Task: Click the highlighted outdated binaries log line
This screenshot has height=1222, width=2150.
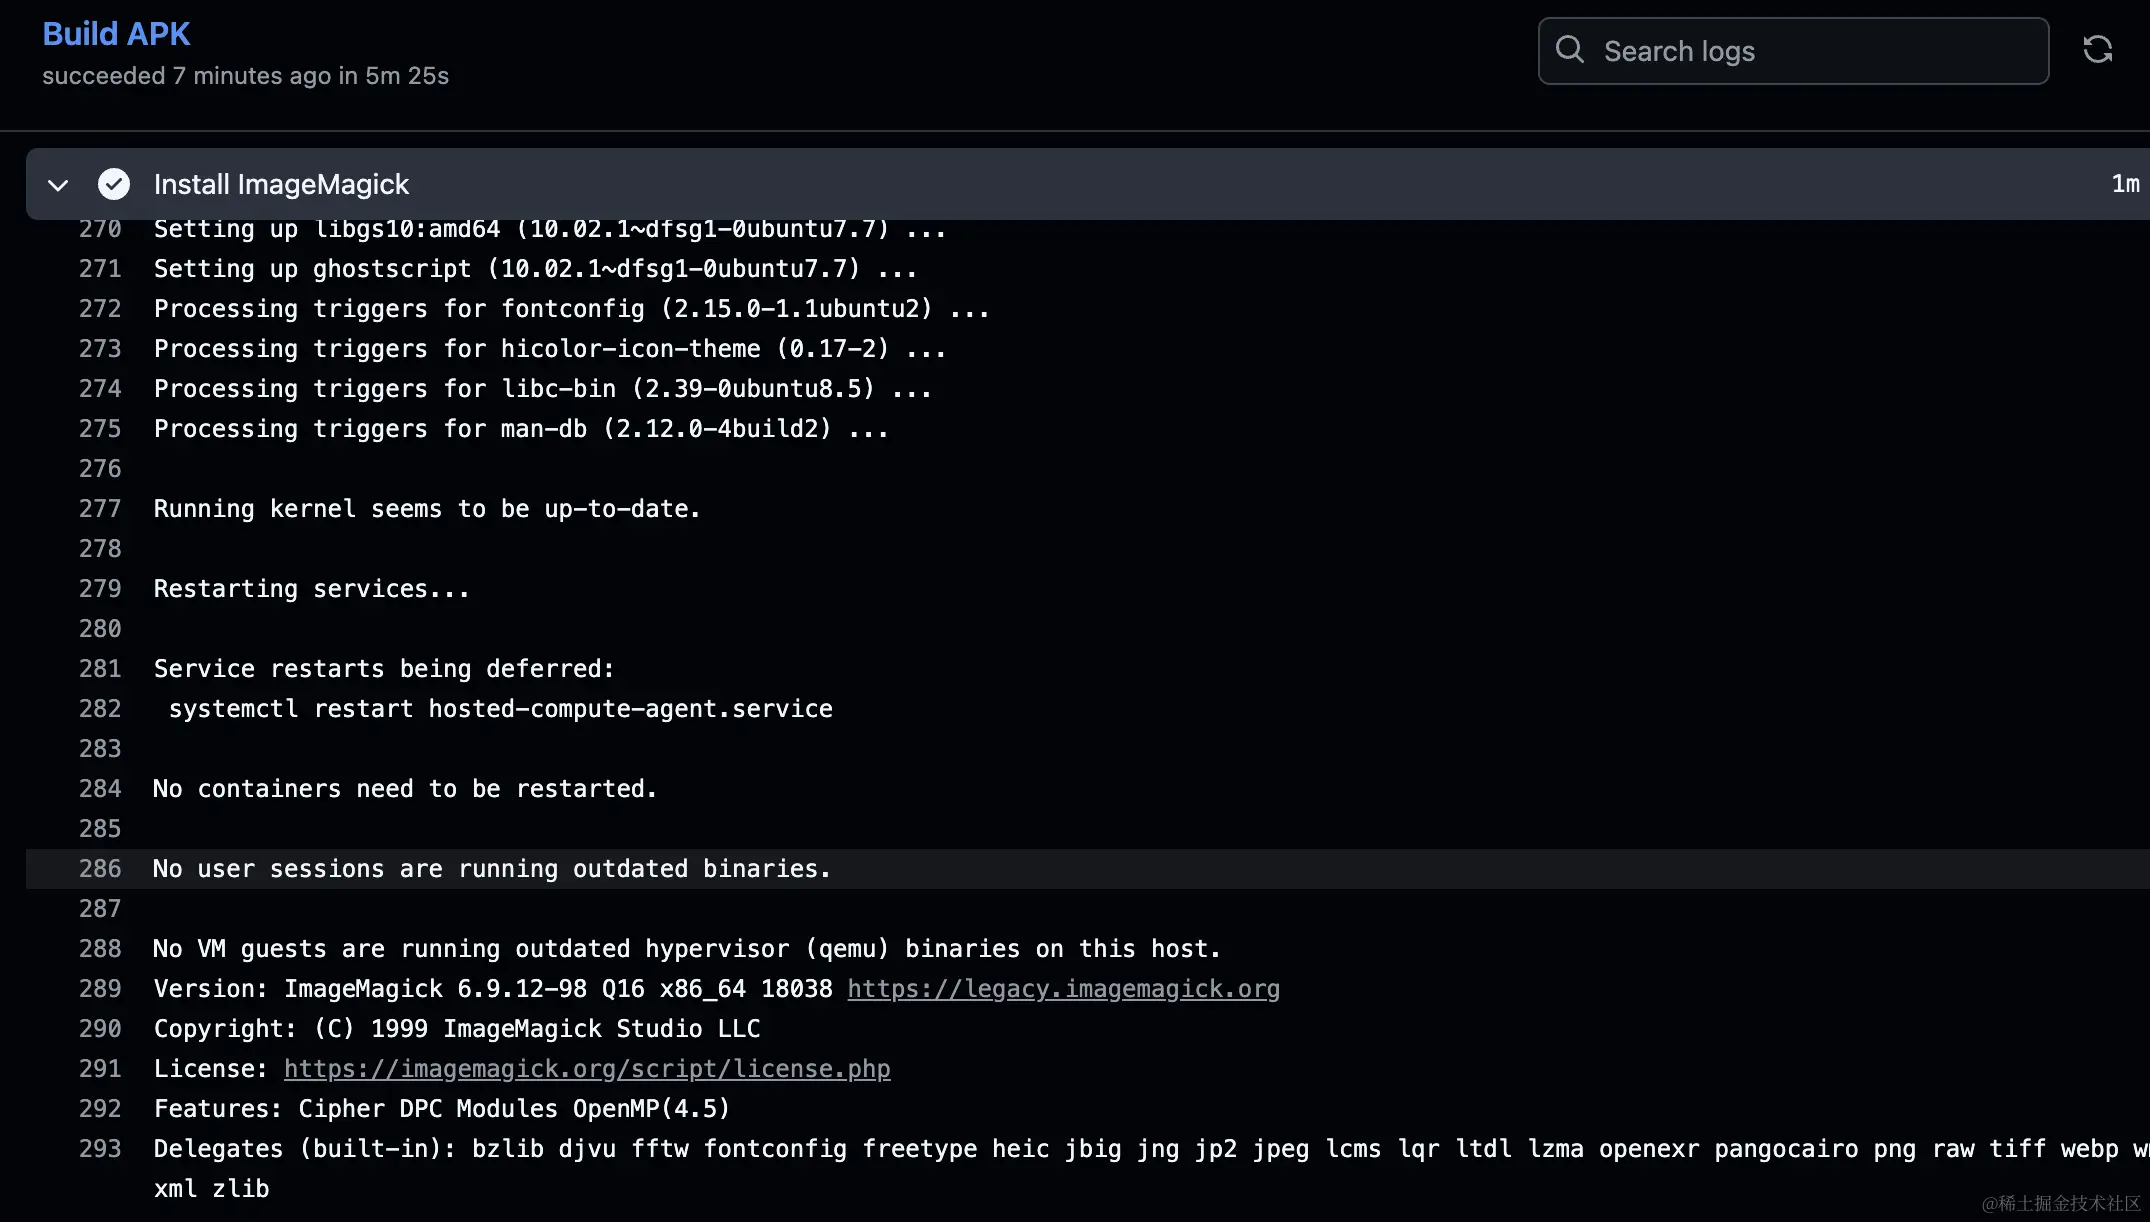Action: pos(491,869)
